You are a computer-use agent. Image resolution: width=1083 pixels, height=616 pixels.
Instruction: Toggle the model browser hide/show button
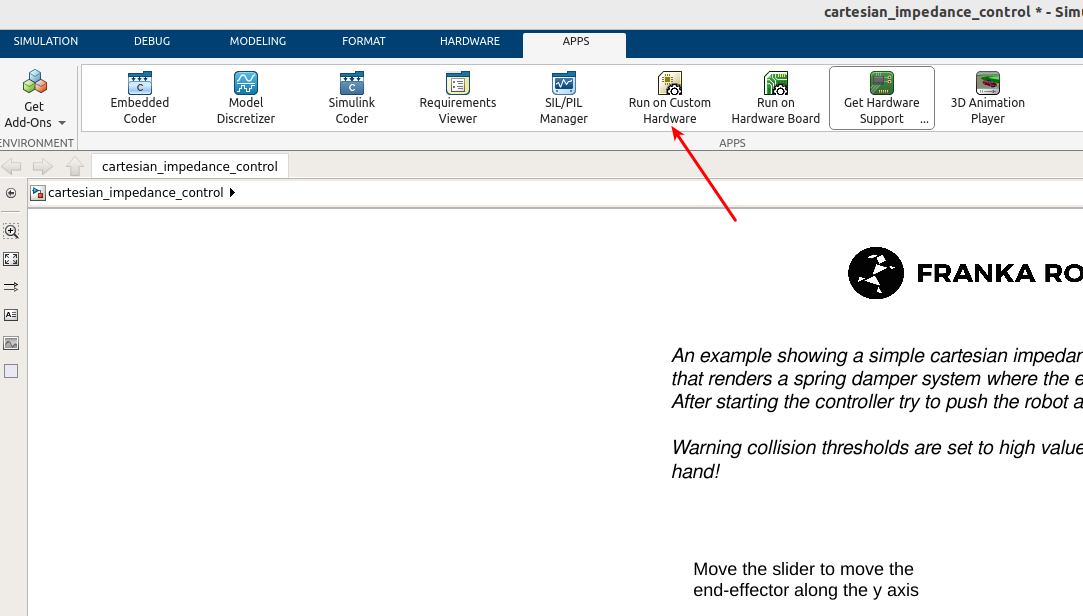point(11,193)
